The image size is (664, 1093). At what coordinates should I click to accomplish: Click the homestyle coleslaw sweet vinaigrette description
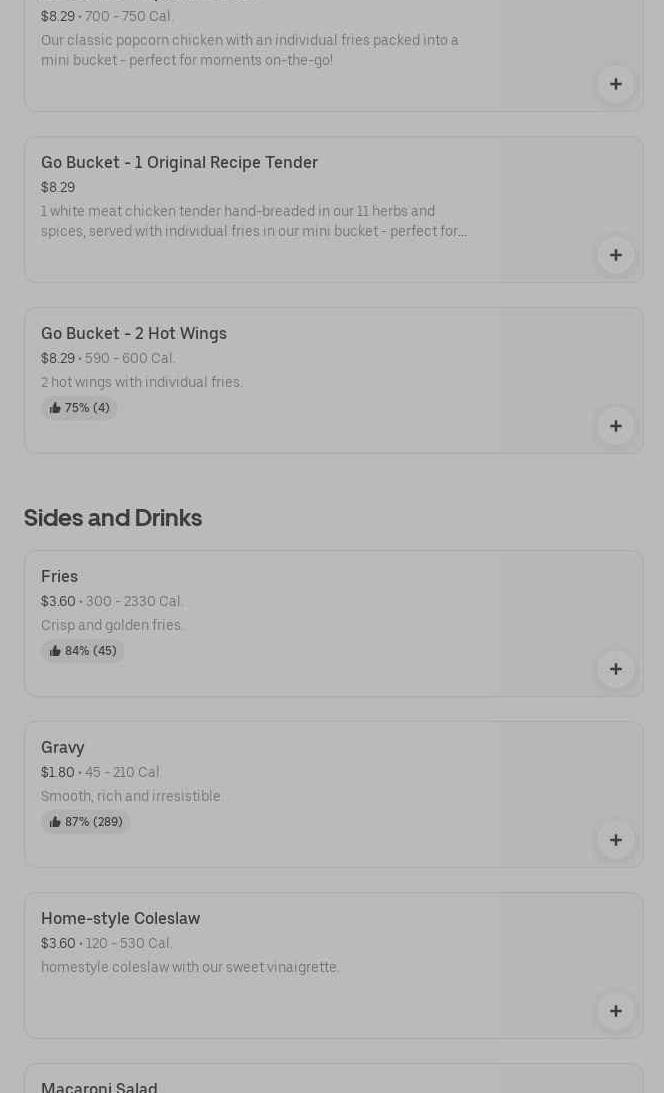tap(190, 967)
